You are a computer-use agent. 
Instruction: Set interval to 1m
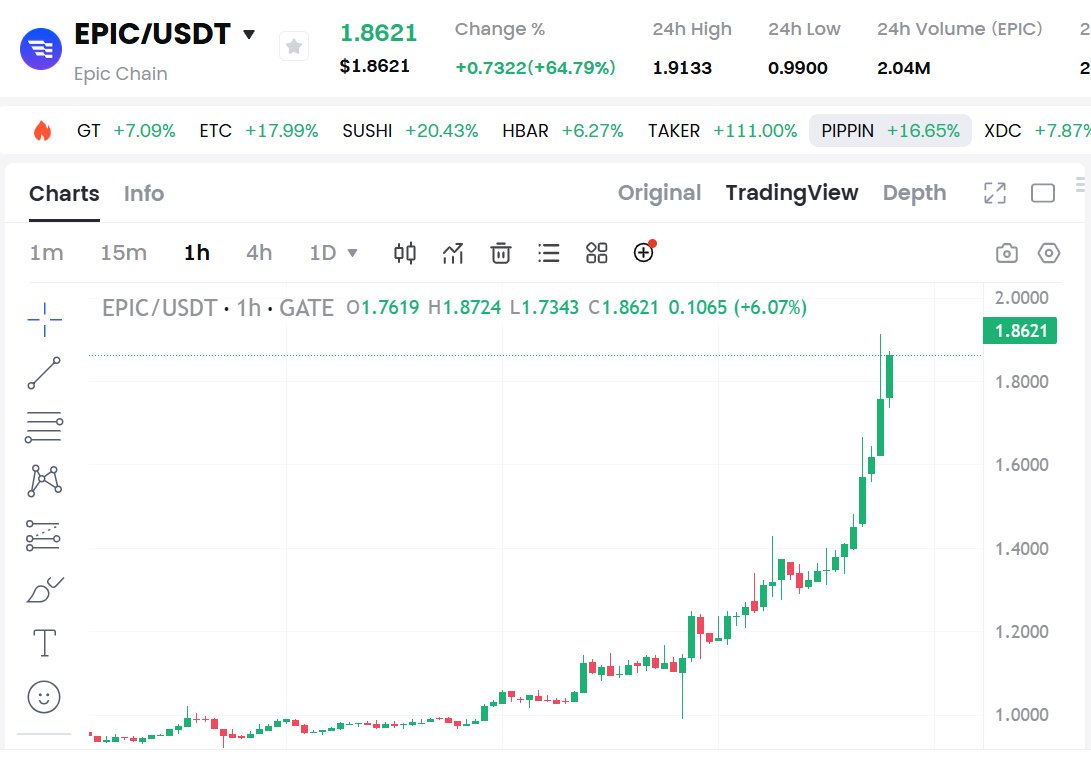click(x=46, y=253)
